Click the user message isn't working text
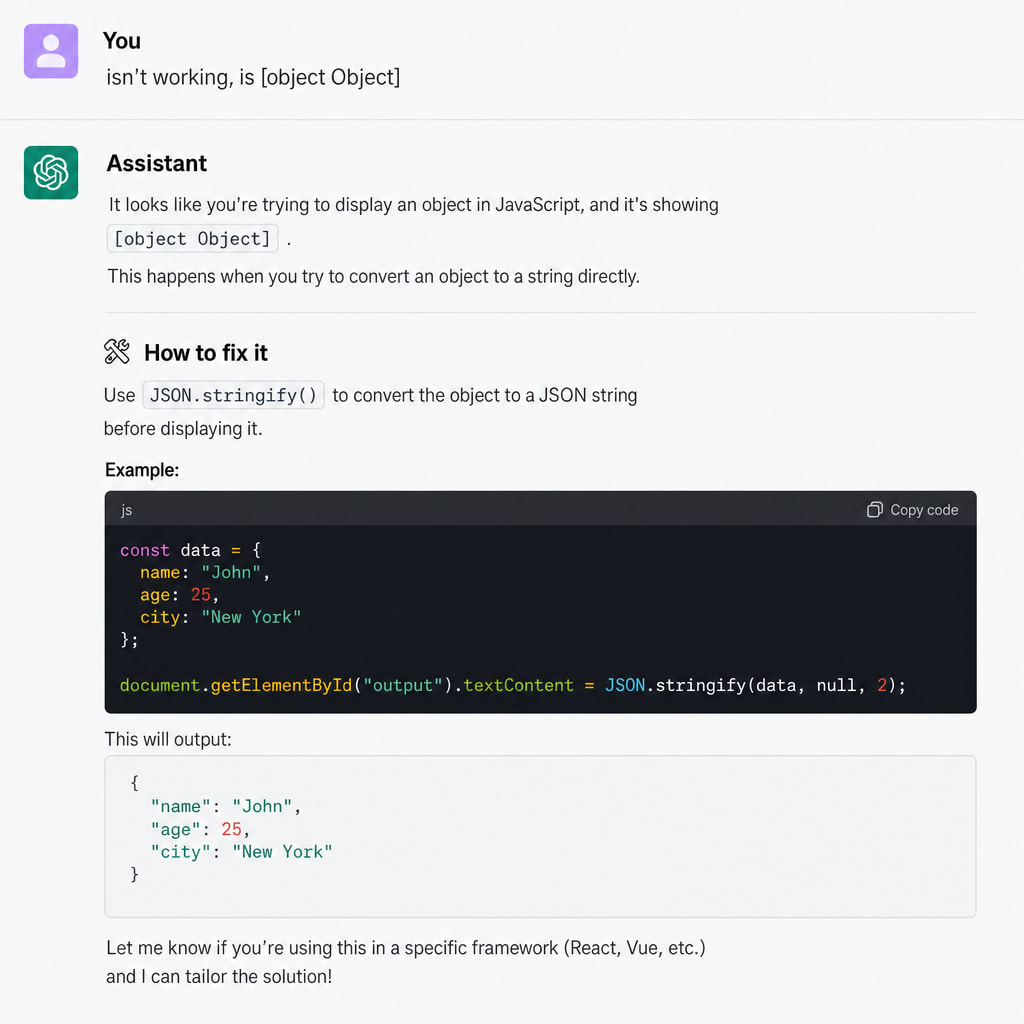Image resolution: width=1024 pixels, height=1024 pixels. pyautogui.click(x=253, y=77)
